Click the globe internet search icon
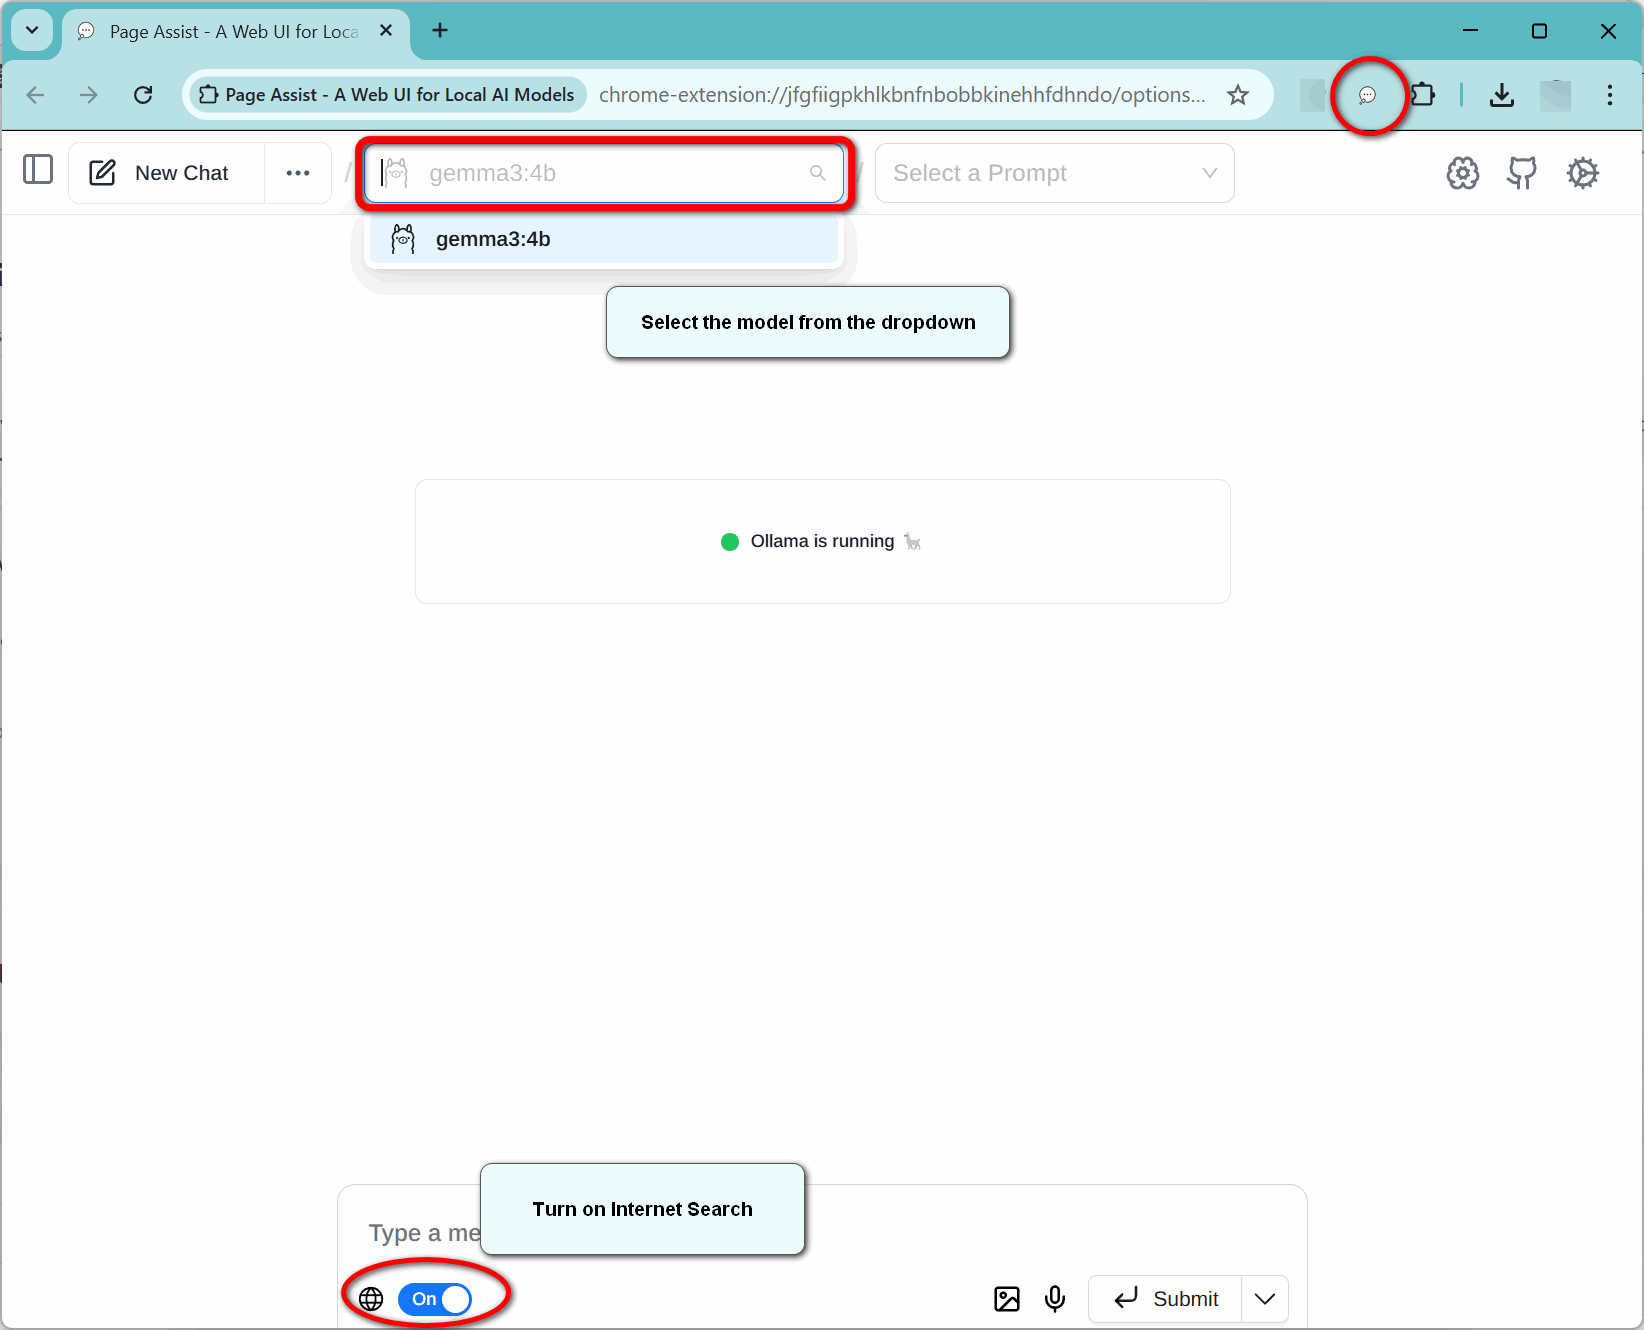The width and height of the screenshot is (1644, 1330). pos(371,1299)
